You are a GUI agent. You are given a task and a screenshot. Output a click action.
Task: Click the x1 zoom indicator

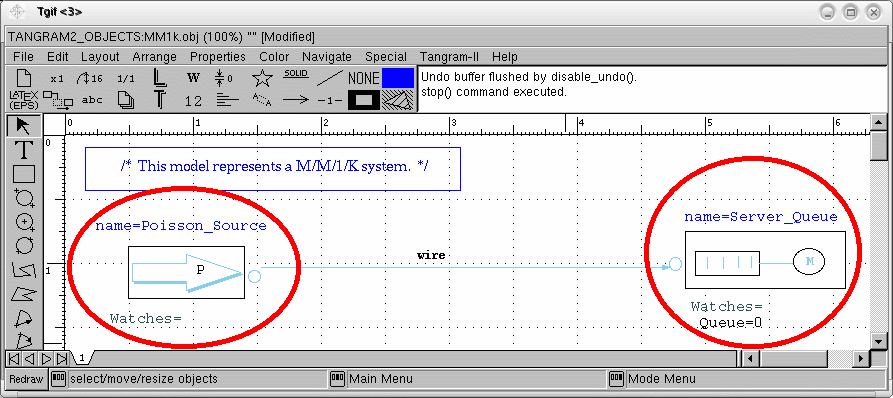57,78
